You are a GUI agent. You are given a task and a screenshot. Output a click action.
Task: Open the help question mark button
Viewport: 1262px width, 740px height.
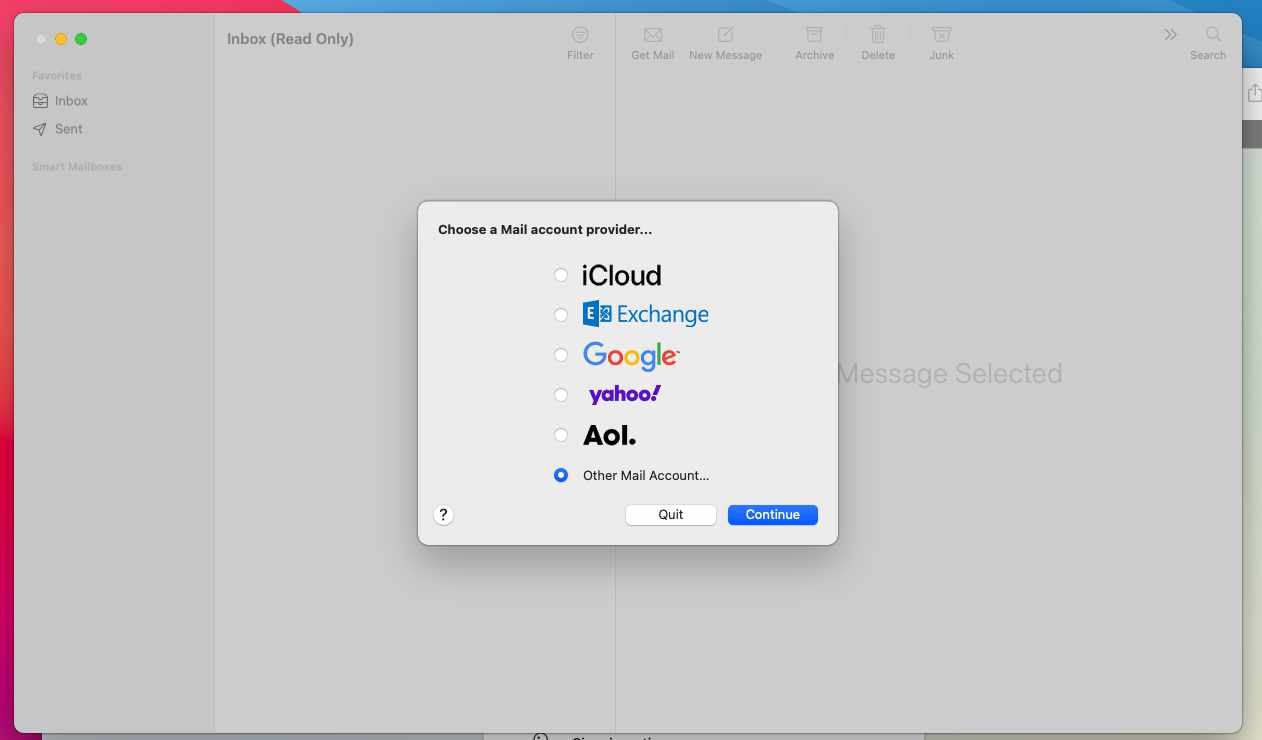tap(444, 515)
